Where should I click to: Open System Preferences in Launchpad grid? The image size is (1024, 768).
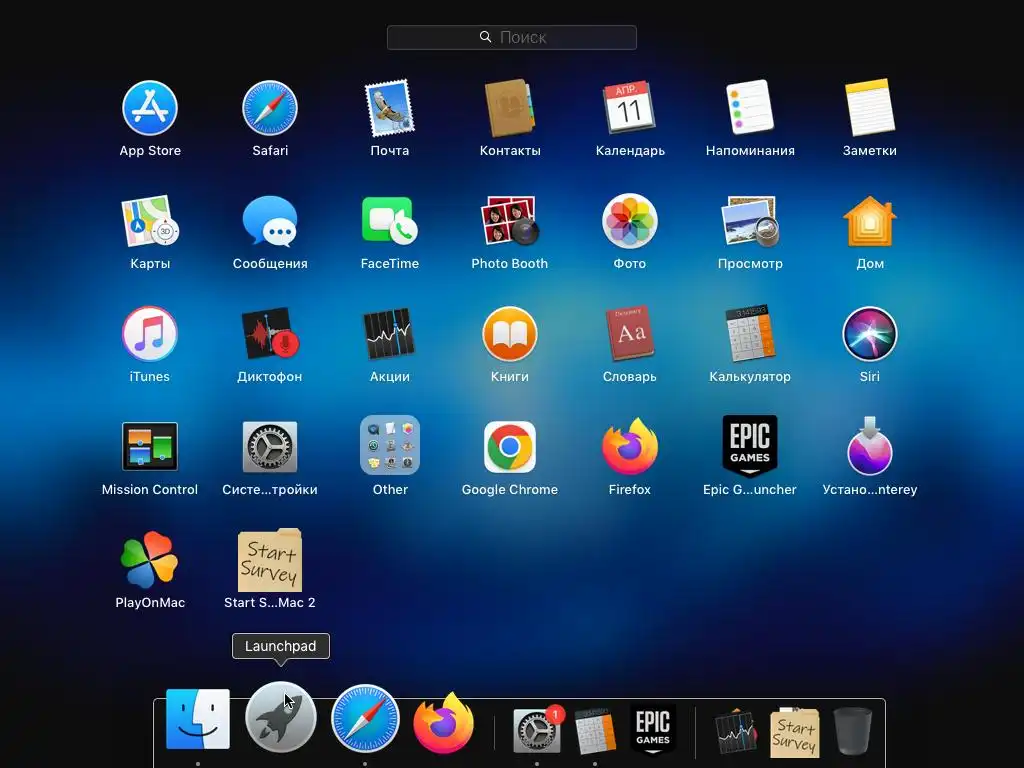[270, 447]
